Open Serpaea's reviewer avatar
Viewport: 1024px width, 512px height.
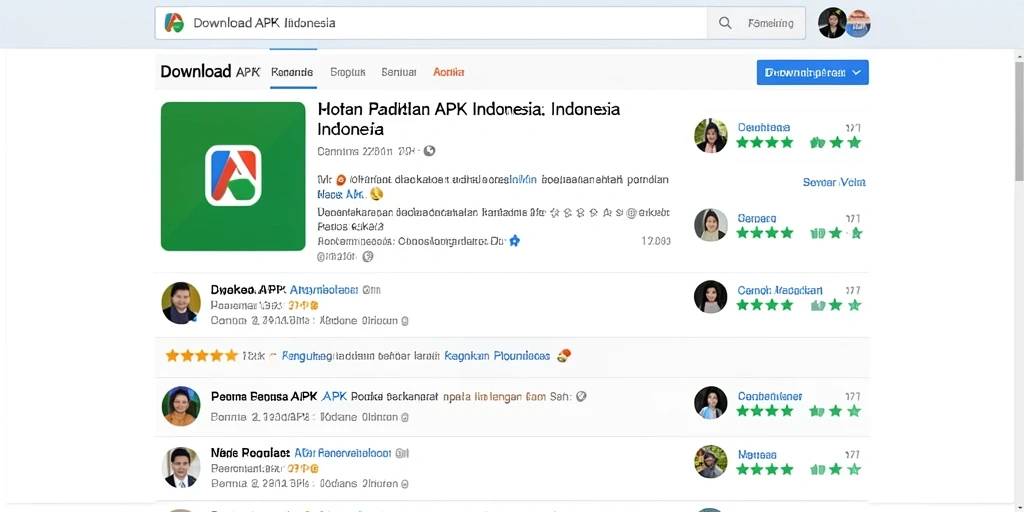[711, 225]
